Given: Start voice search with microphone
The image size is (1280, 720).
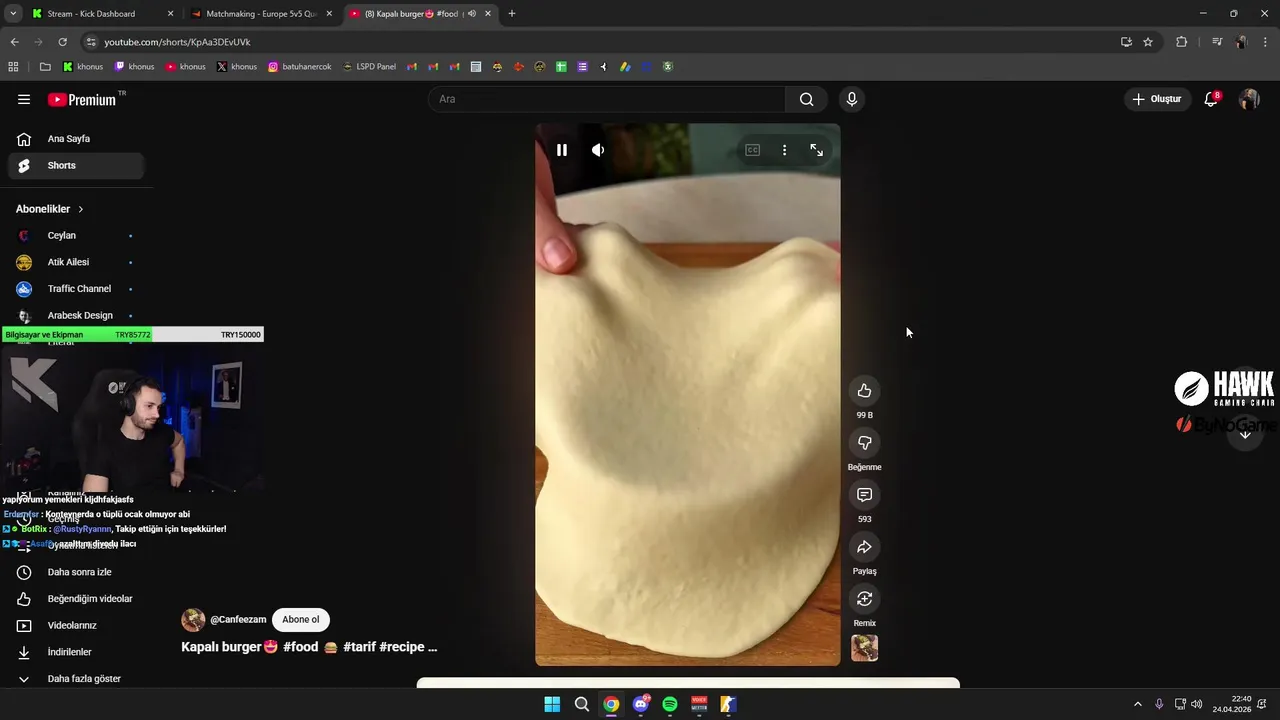Looking at the screenshot, I should click(x=852, y=99).
